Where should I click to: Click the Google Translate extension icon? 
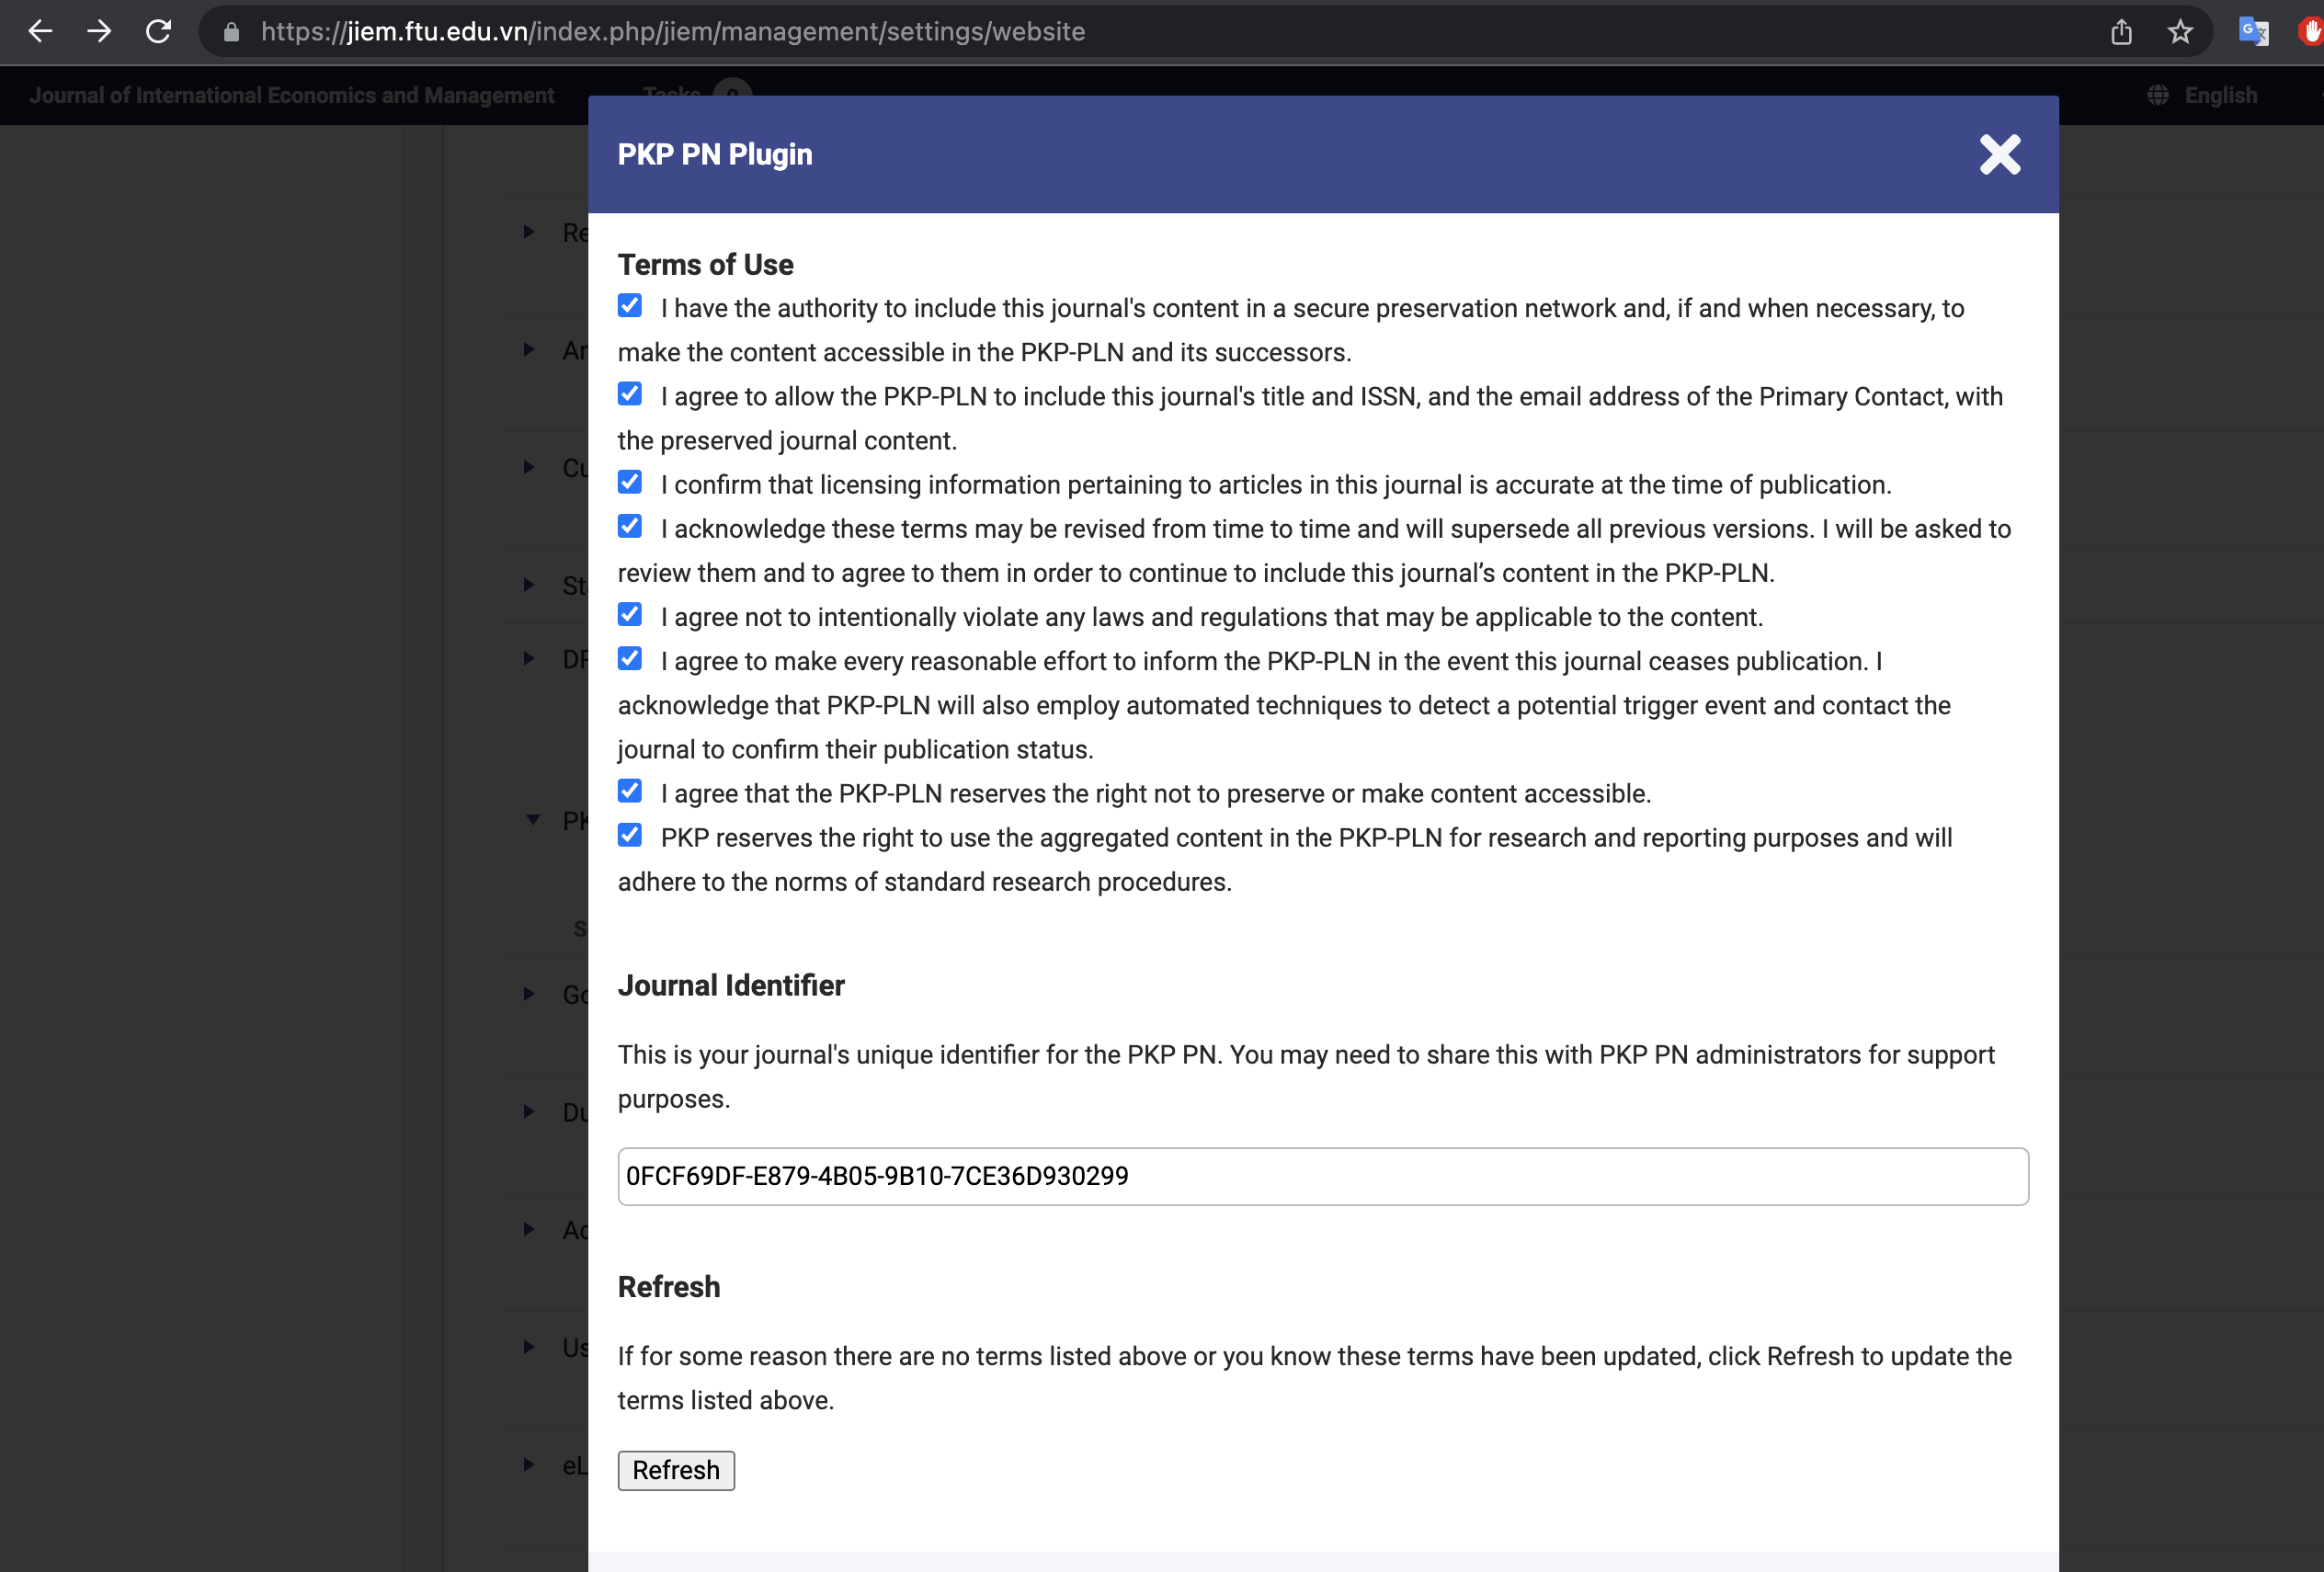pos(2254,29)
